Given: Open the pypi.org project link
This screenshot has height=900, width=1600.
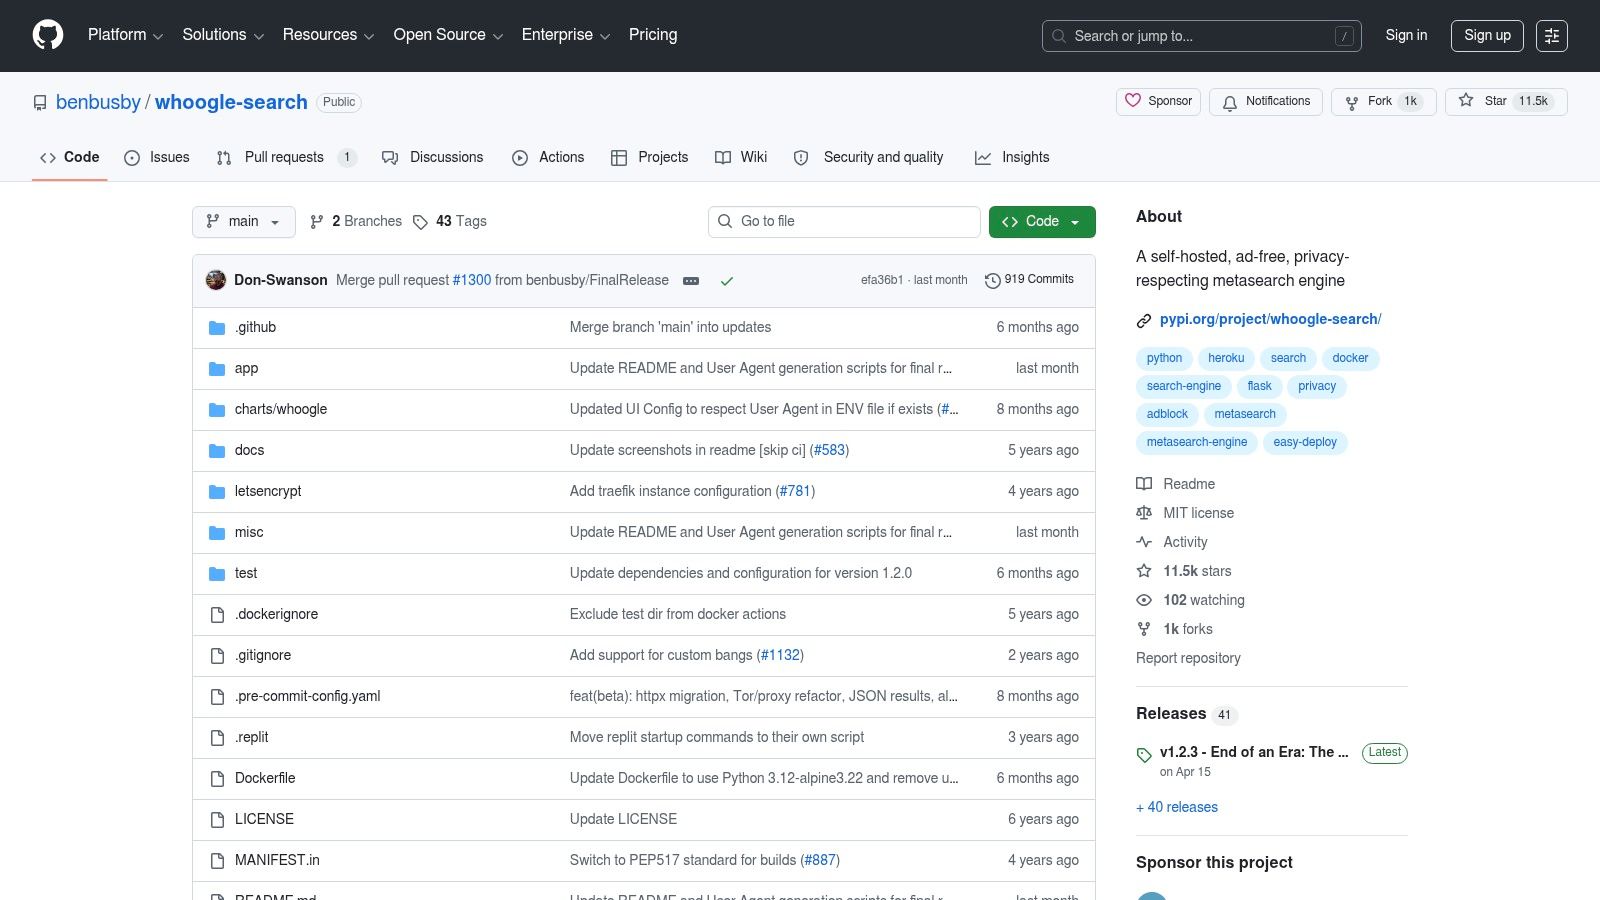Looking at the screenshot, I should pos(1270,319).
